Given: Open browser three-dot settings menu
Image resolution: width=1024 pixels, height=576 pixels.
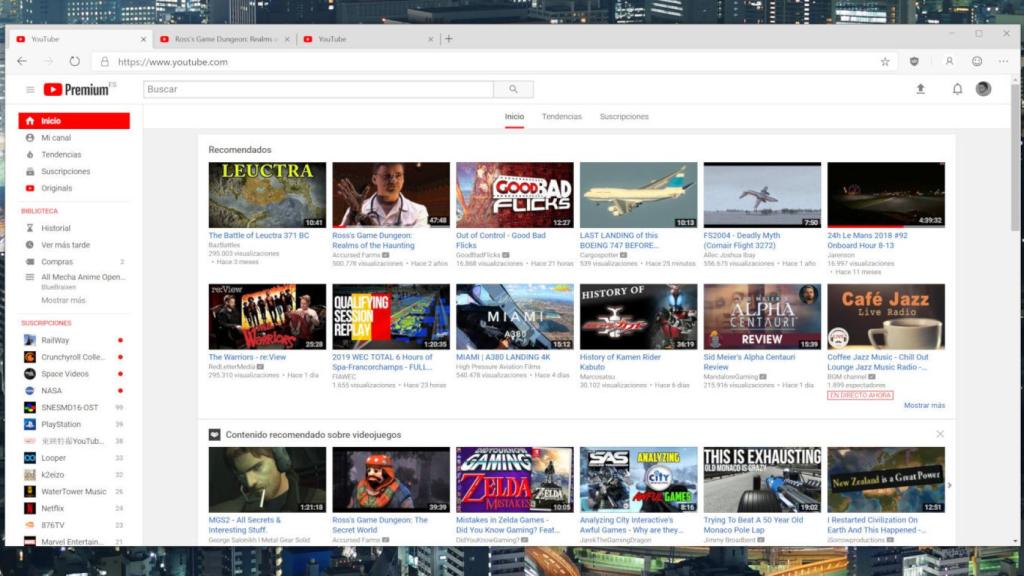Looking at the screenshot, I should [x=1003, y=61].
